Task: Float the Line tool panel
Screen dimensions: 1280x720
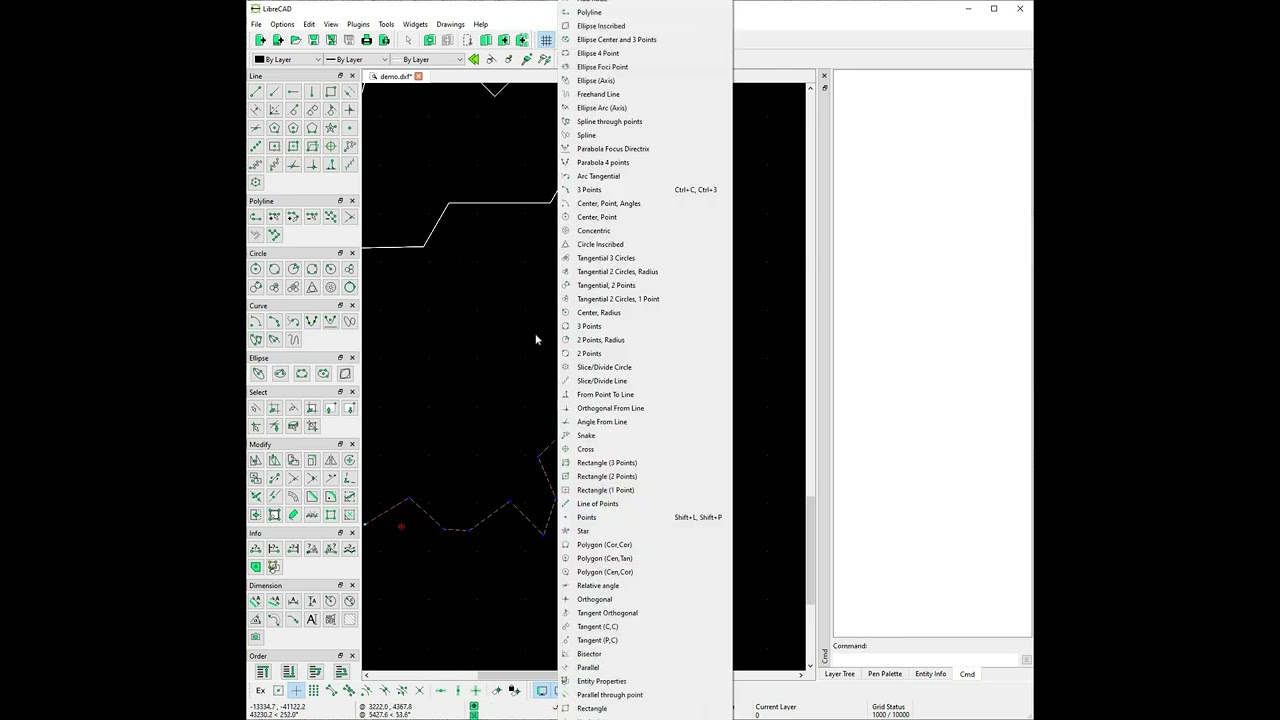Action: [340, 76]
